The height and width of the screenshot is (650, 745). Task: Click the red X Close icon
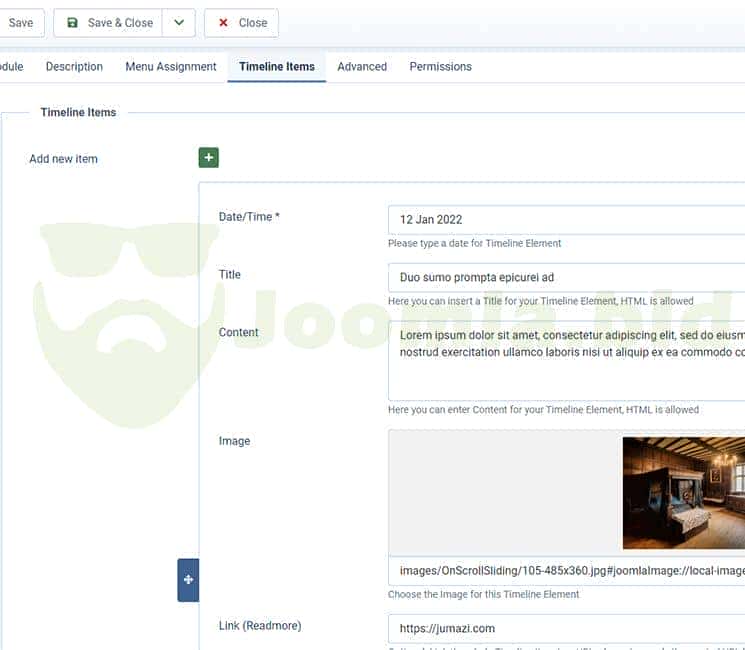click(x=223, y=23)
